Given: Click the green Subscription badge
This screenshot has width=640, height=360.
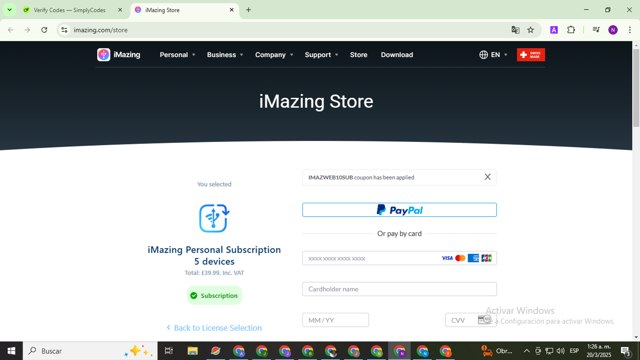Looking at the screenshot, I should 214,296.
